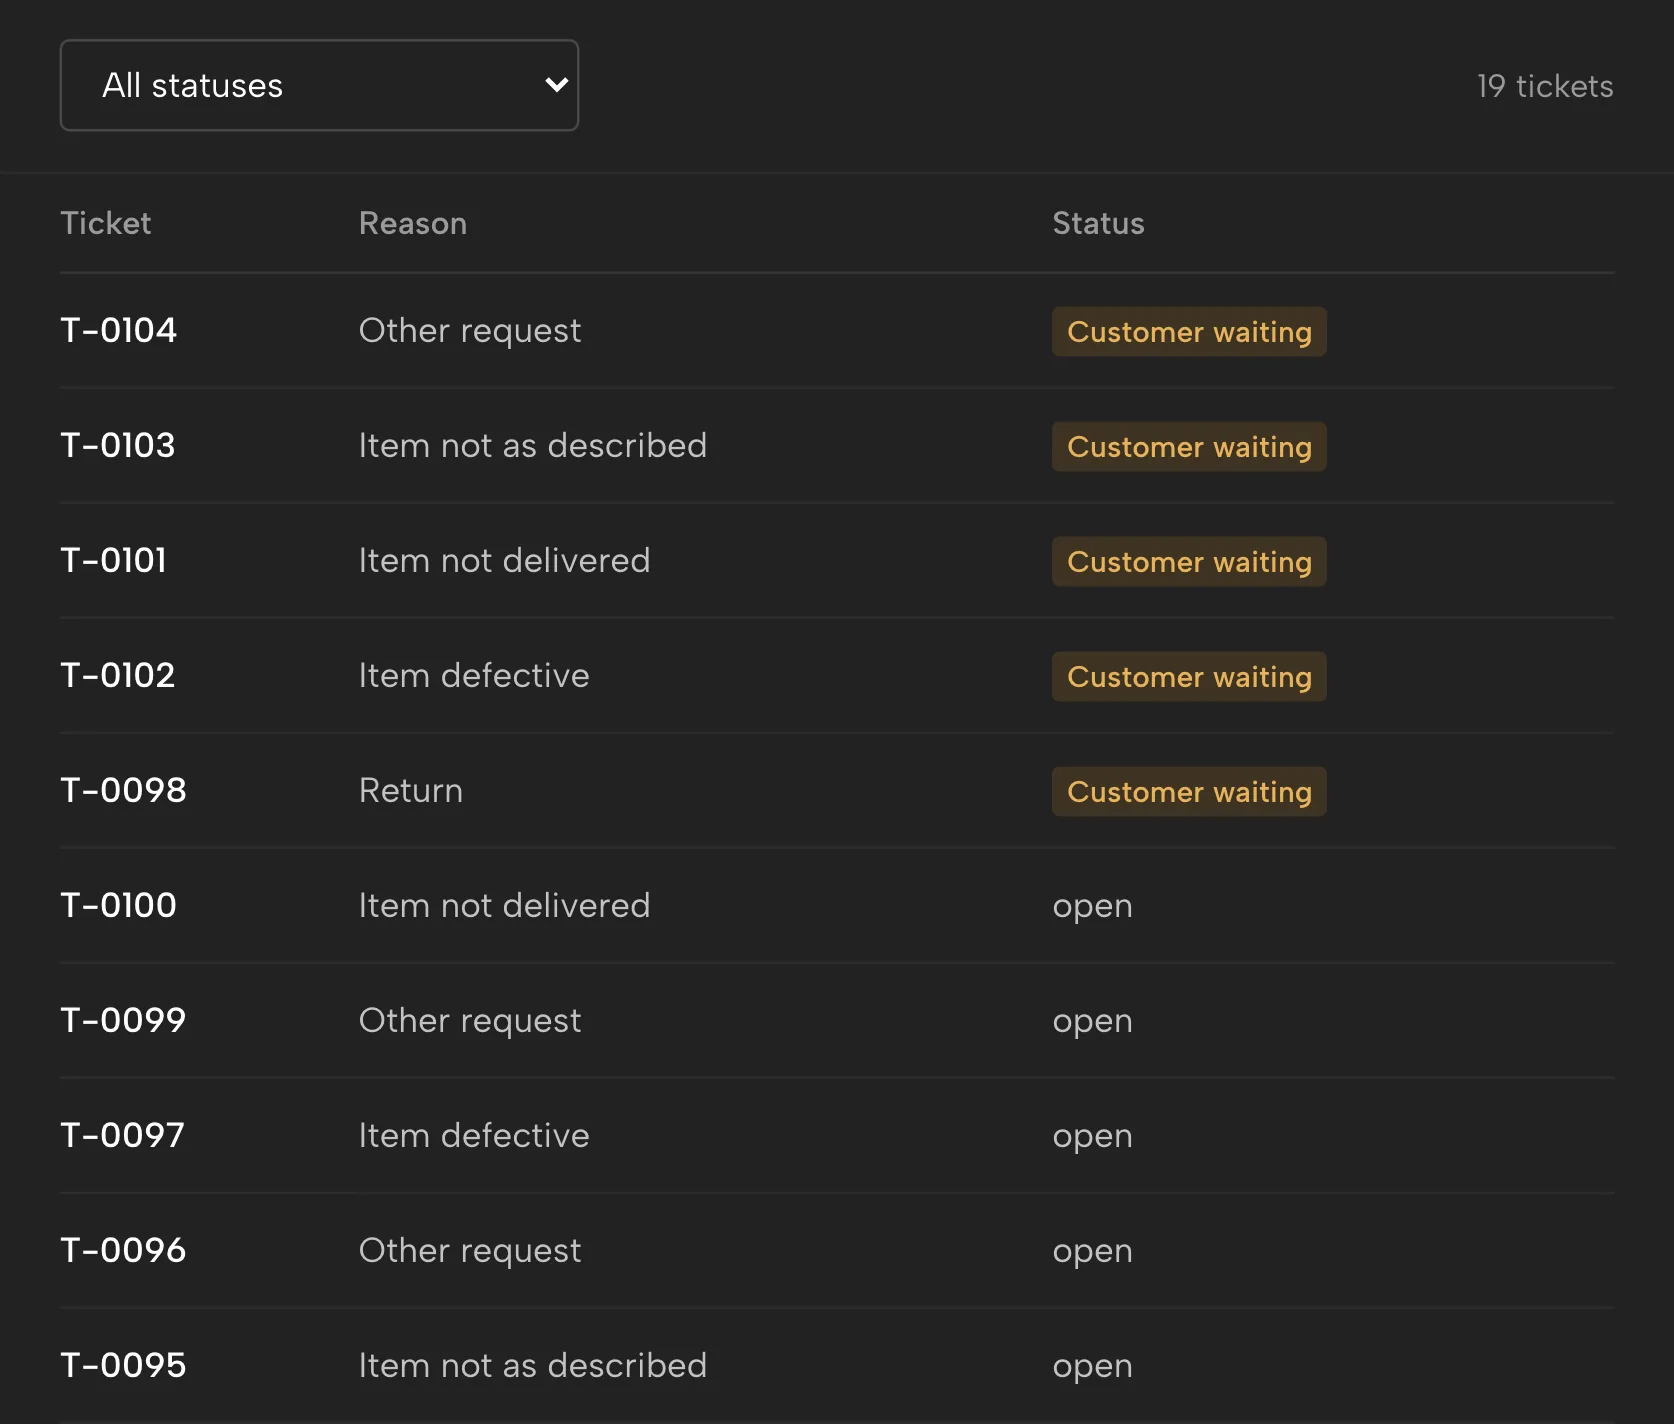Select ticket T-0101
Viewport: 1674px width, 1424px height.
click(x=113, y=560)
